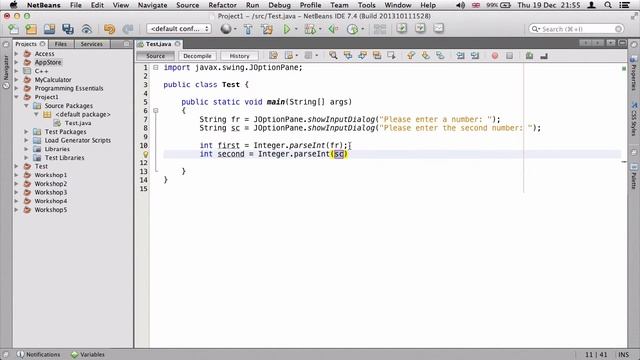Viewport: 640px width, 360px height.
Task: Toggle Bookmark in editor toolbar
Action: (440, 56)
